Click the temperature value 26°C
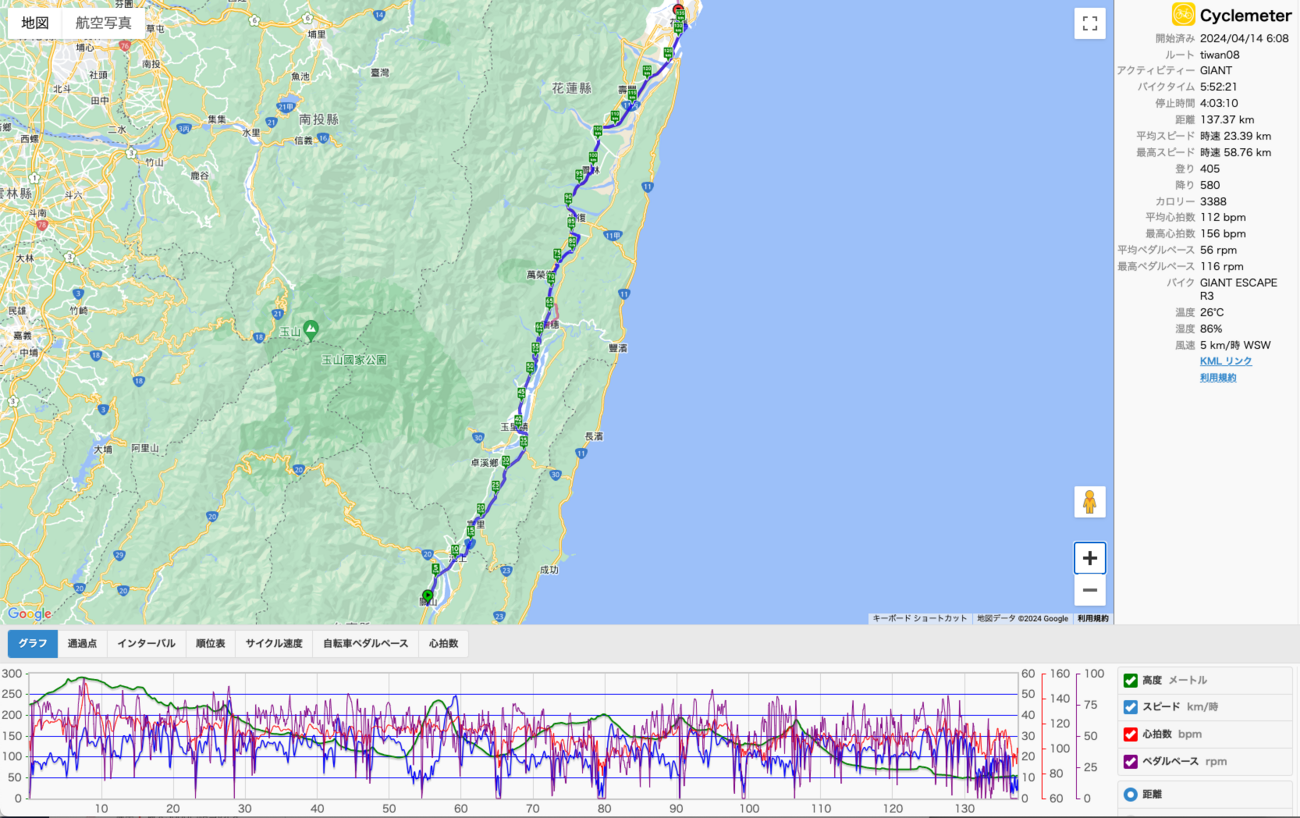The width and height of the screenshot is (1300, 818). point(1212,312)
